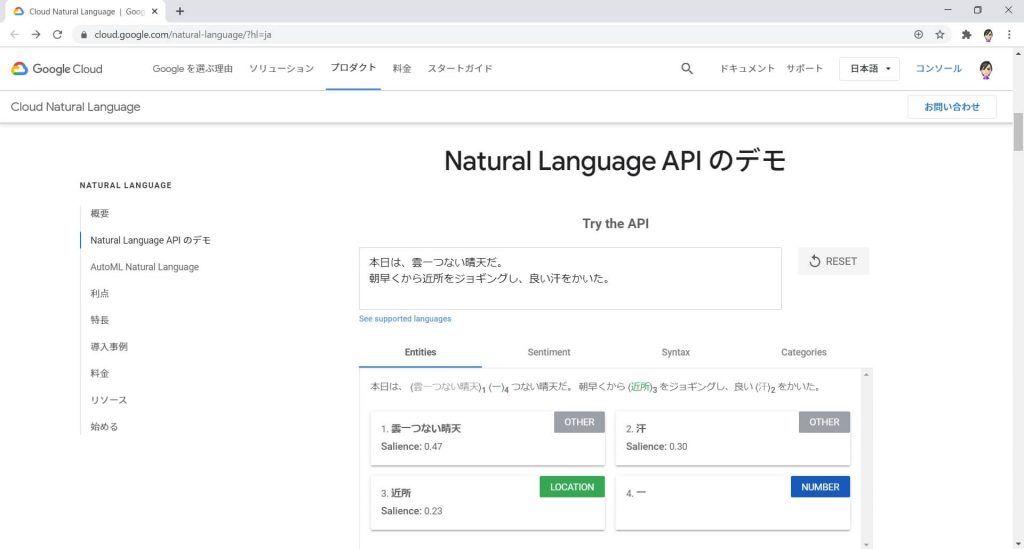Select 料金 in the sidebar
Image resolution: width=1024 pixels, height=549 pixels.
tap(100, 373)
